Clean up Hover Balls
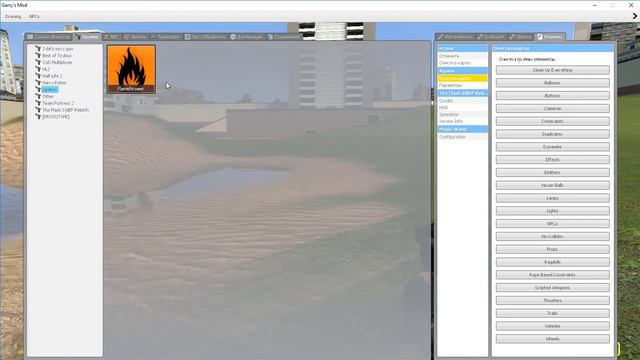 pos(553,185)
